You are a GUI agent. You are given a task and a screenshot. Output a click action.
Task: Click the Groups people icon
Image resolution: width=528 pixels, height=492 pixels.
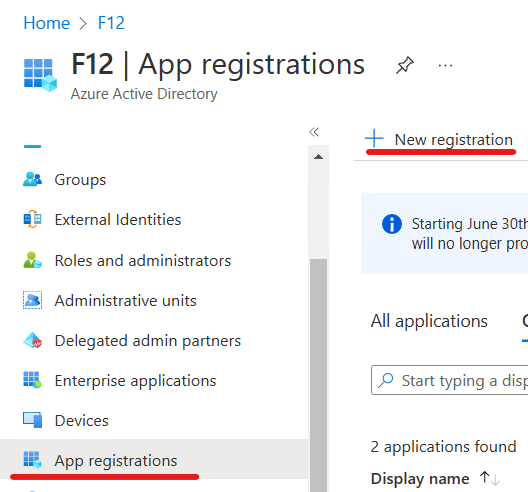pyautogui.click(x=32, y=179)
